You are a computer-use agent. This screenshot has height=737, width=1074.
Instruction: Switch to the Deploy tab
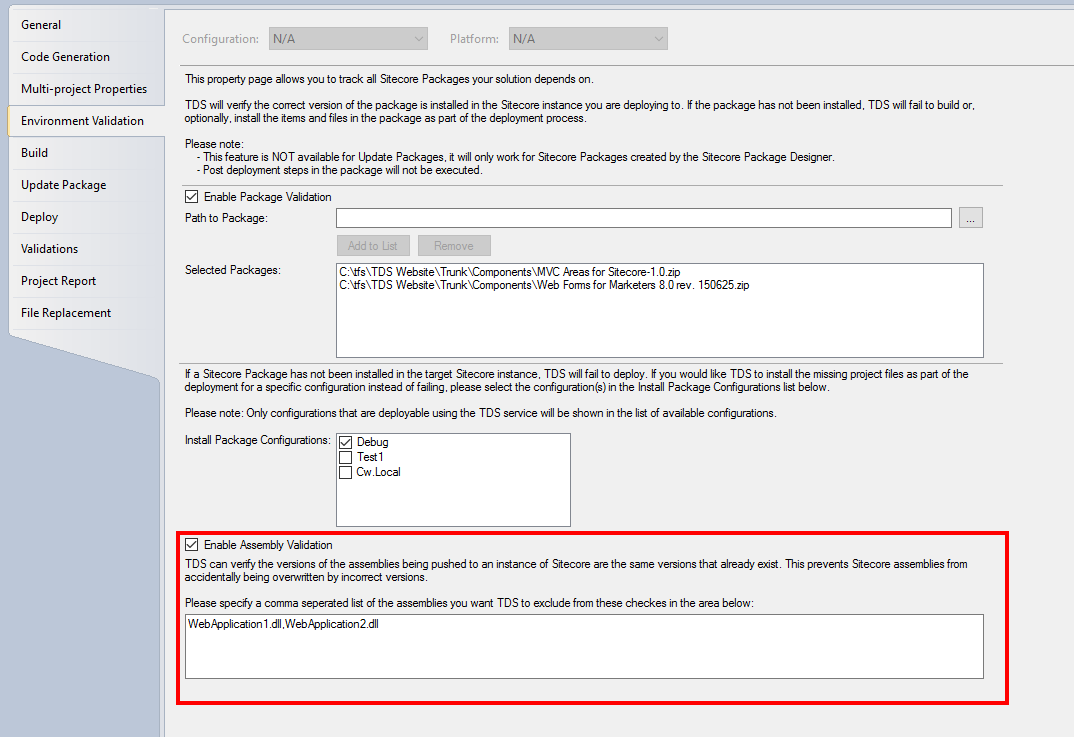tap(86, 217)
